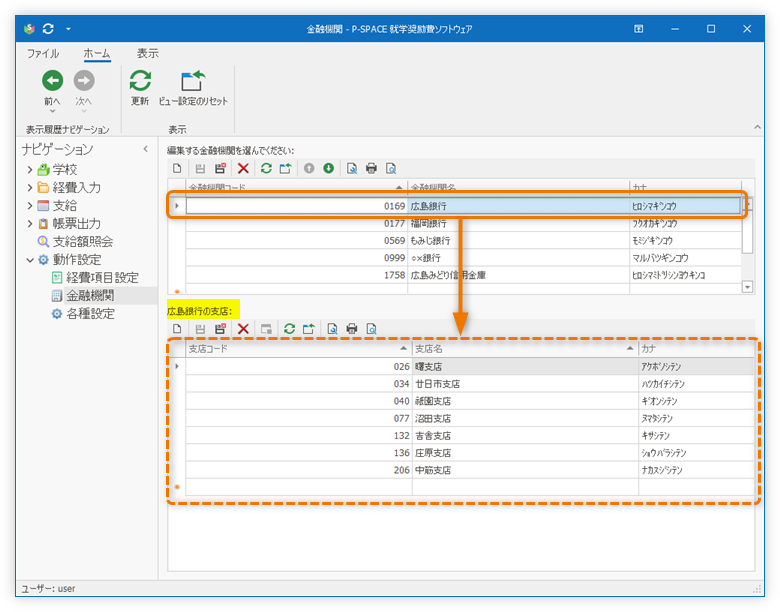780x612 pixels.
Task: Select the 廿日市支店 branch row
Action: 470,384
